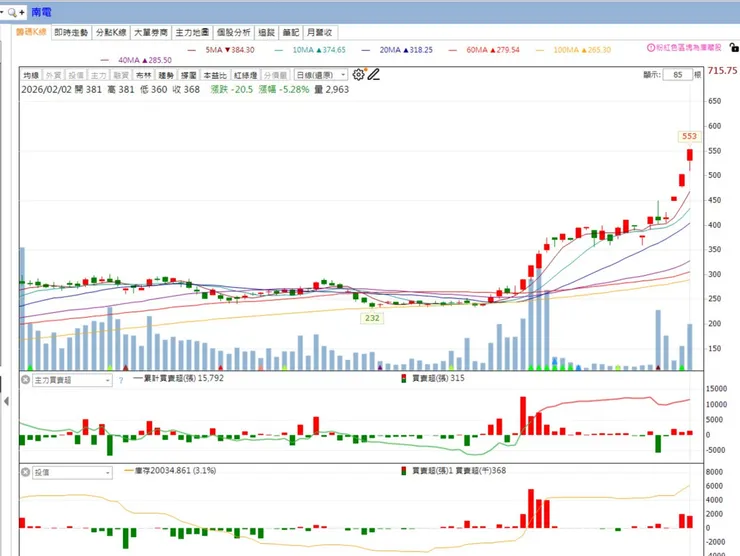Switch to the 大量券商 tab

tap(151, 33)
